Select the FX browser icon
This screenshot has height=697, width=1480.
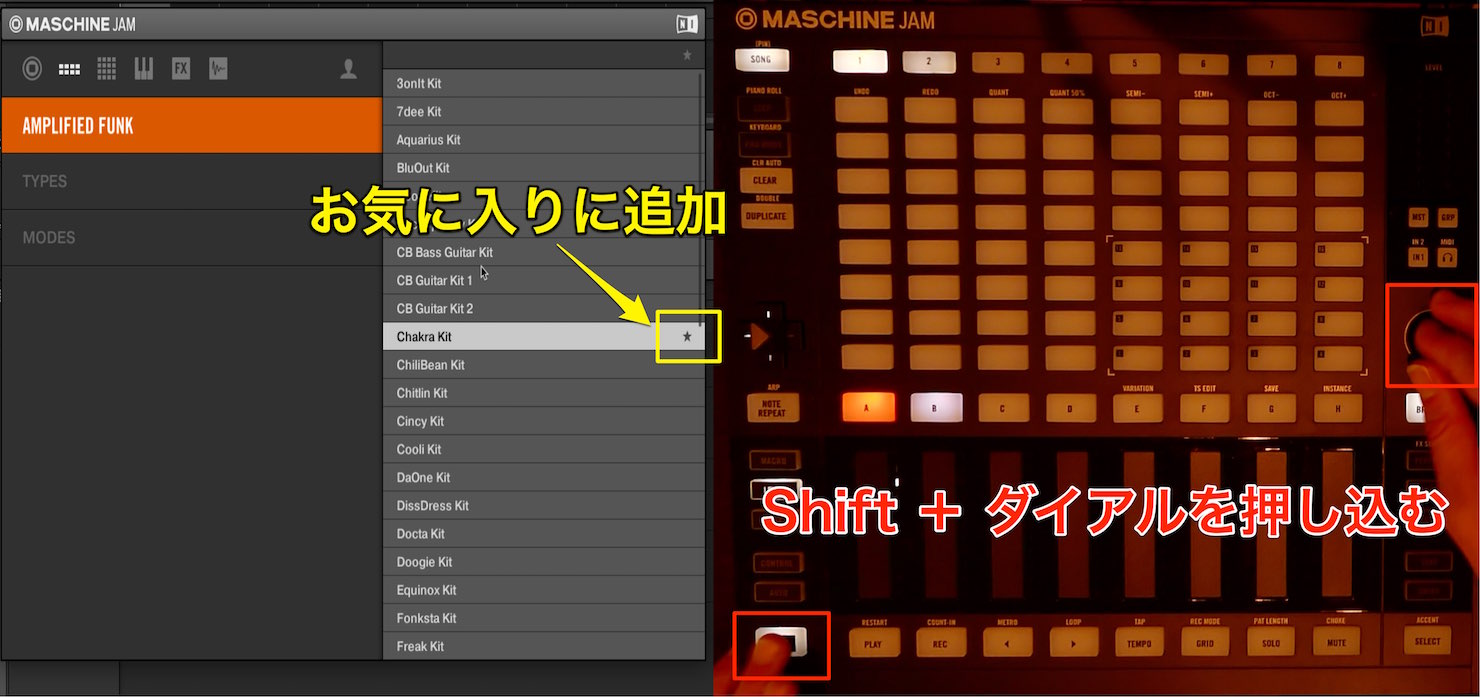coord(181,69)
